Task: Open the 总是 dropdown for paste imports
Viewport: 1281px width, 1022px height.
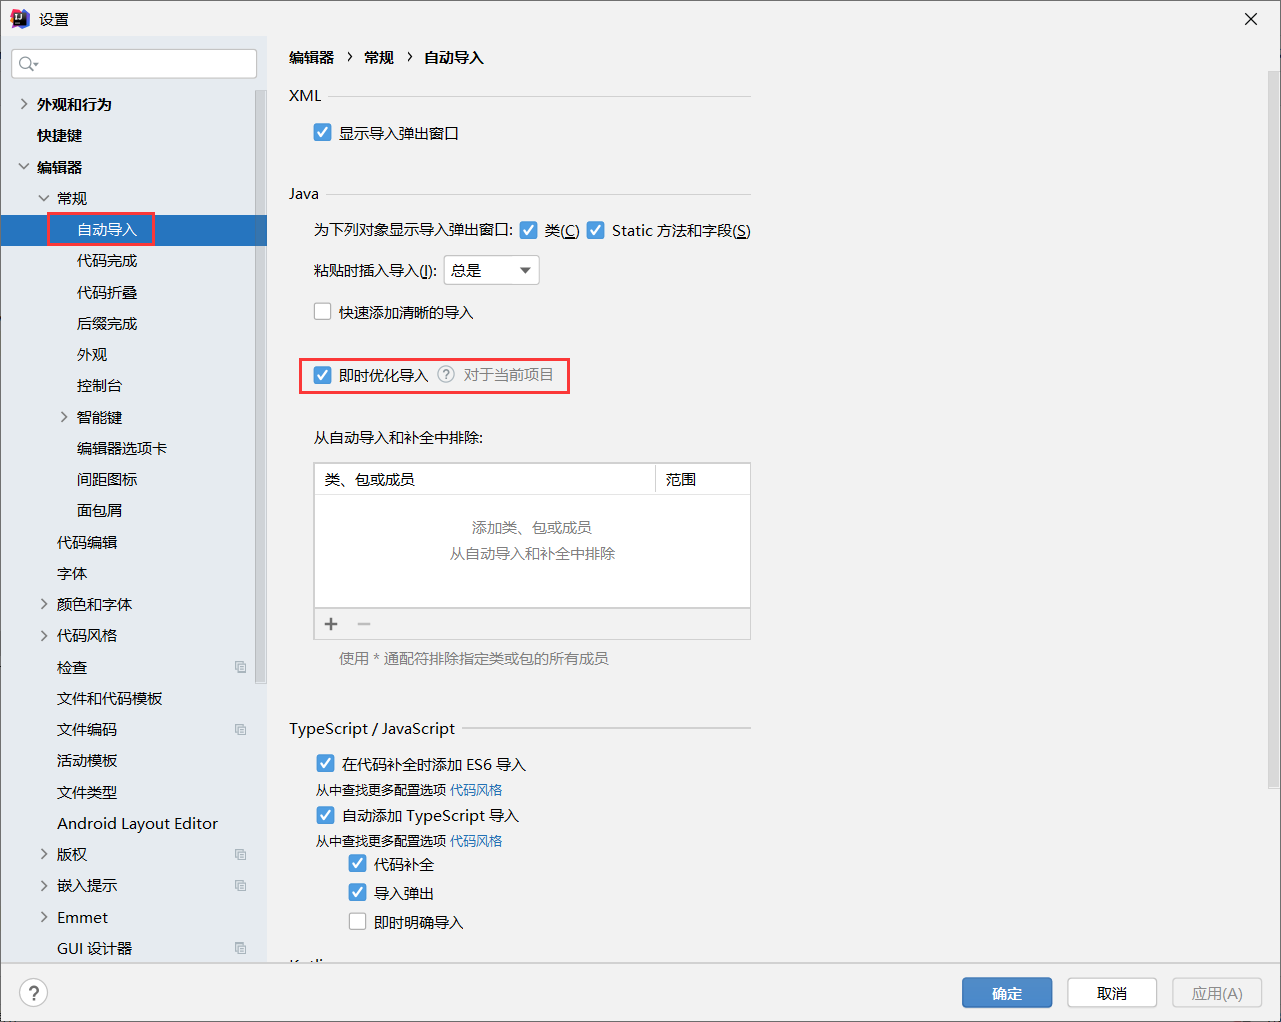Action: pyautogui.click(x=491, y=269)
